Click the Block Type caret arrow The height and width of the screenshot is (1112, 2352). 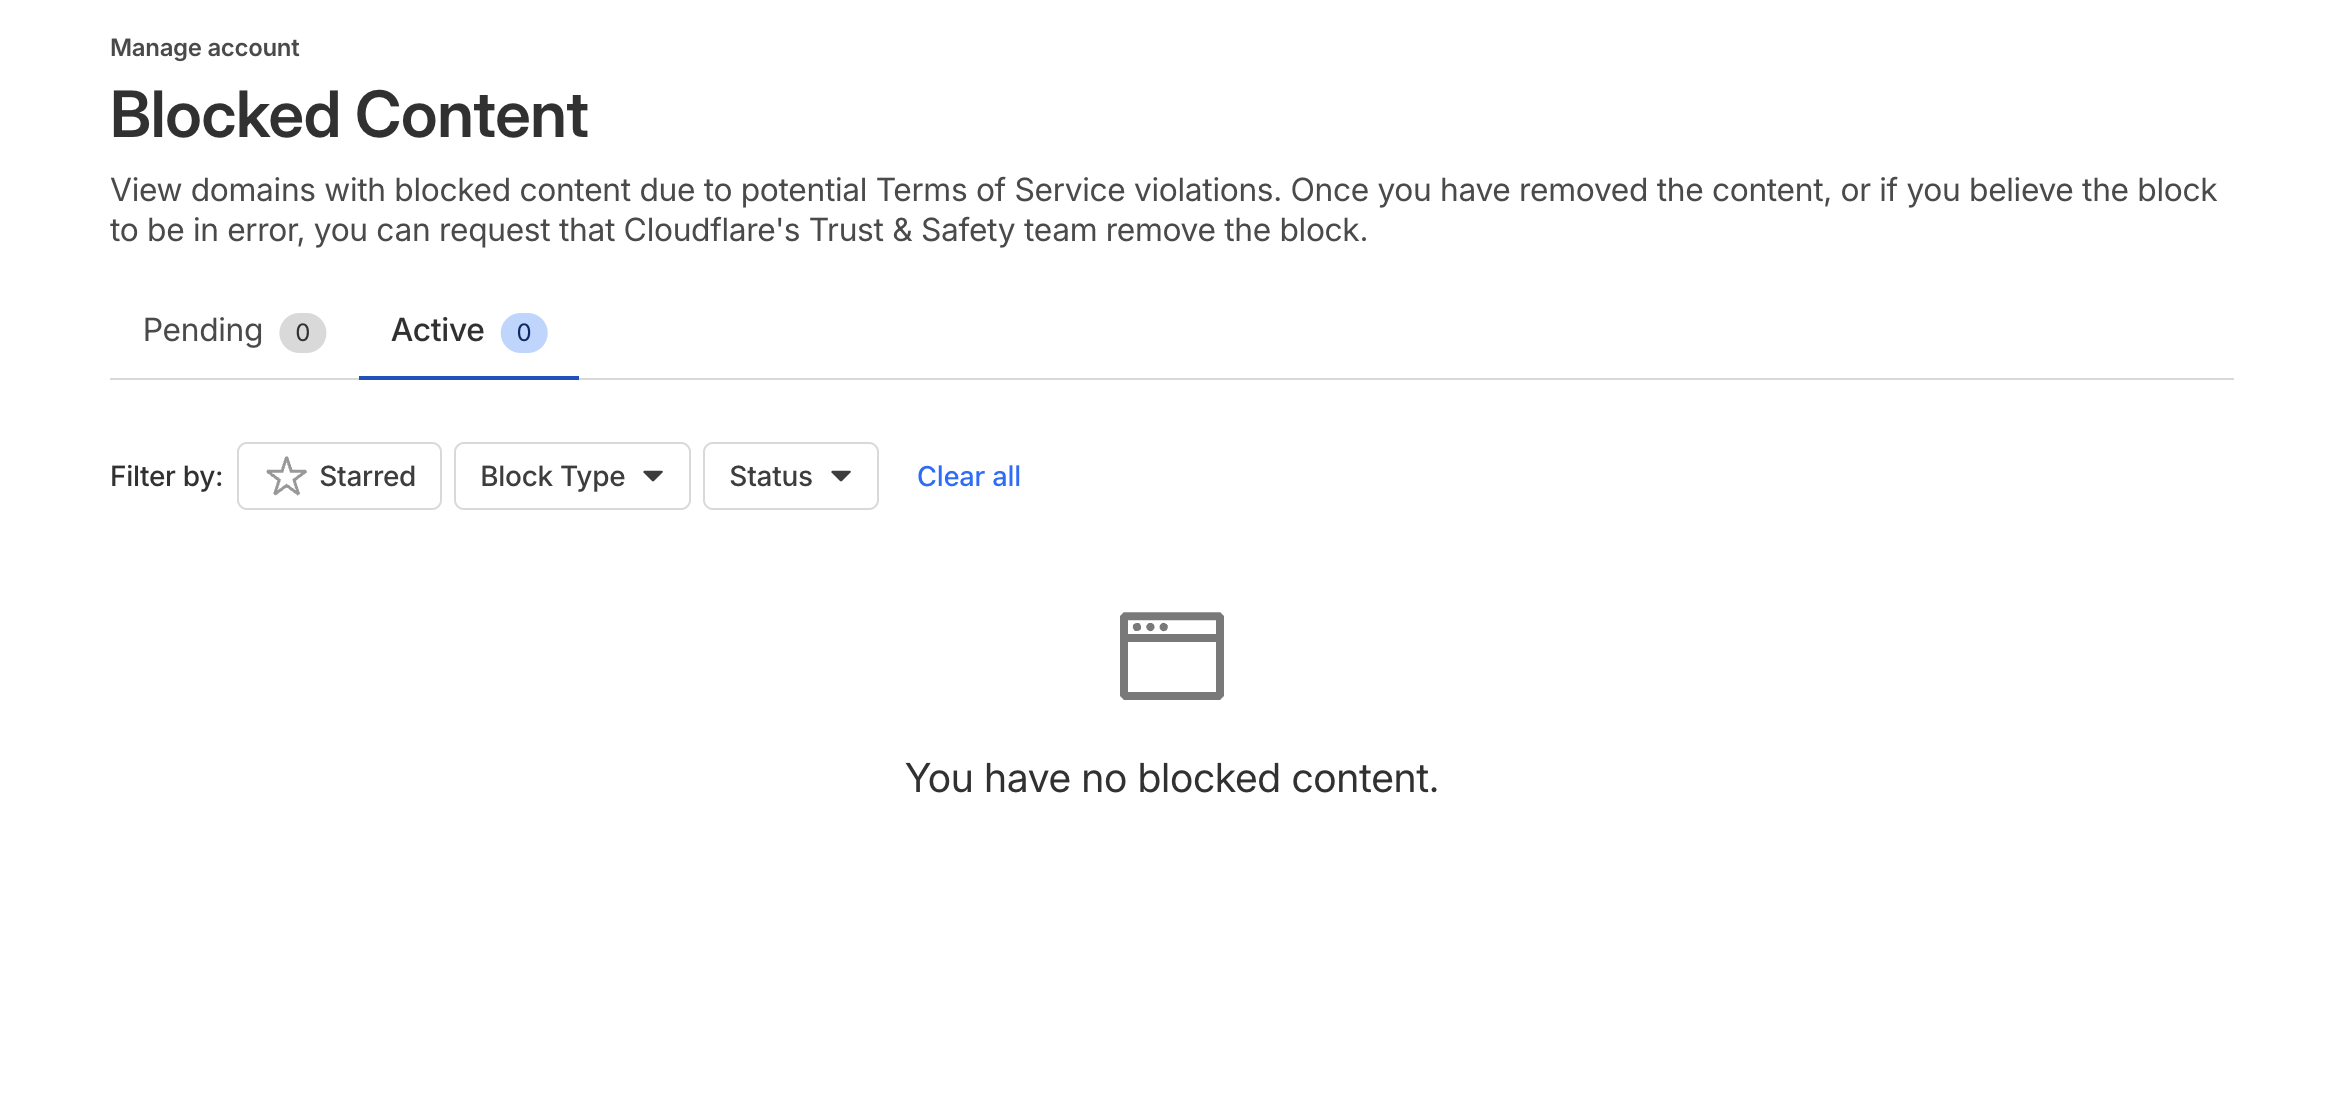(653, 476)
